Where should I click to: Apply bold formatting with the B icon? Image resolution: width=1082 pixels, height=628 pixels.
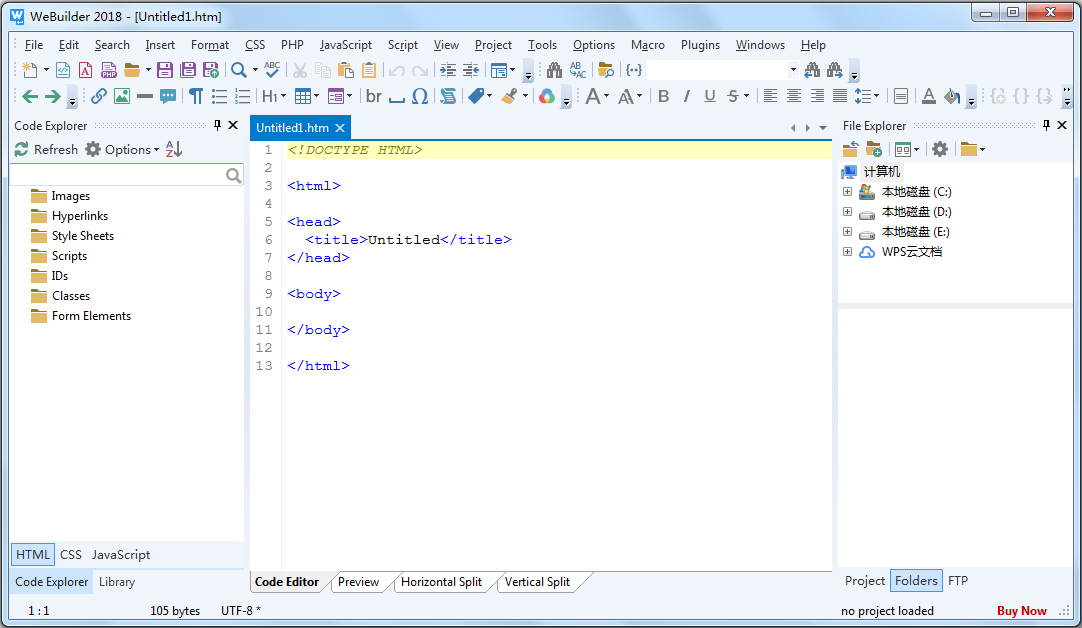pos(663,96)
